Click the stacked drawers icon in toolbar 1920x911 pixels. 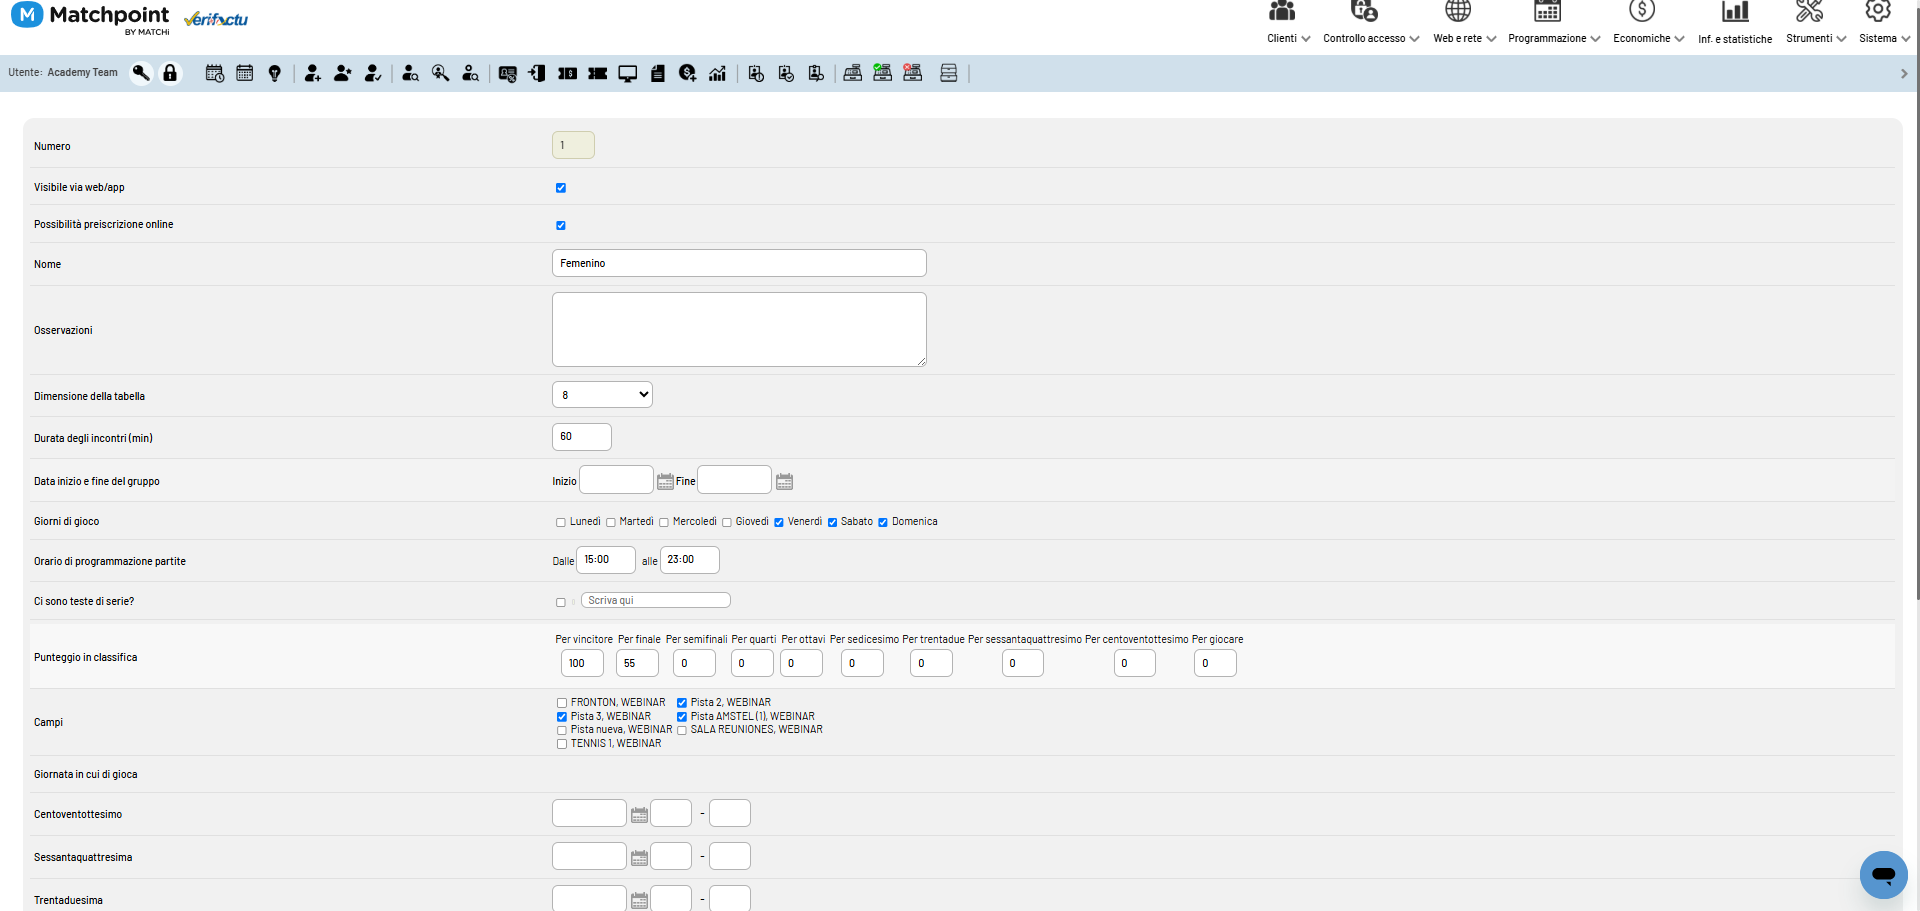pyautogui.click(x=949, y=73)
